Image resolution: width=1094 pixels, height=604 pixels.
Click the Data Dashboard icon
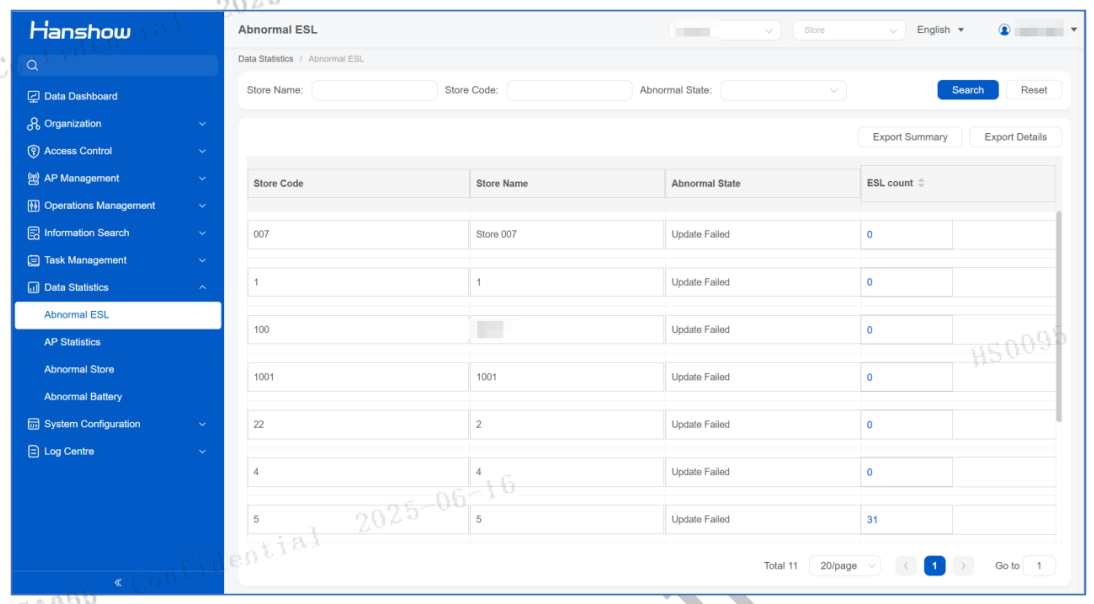coord(33,96)
